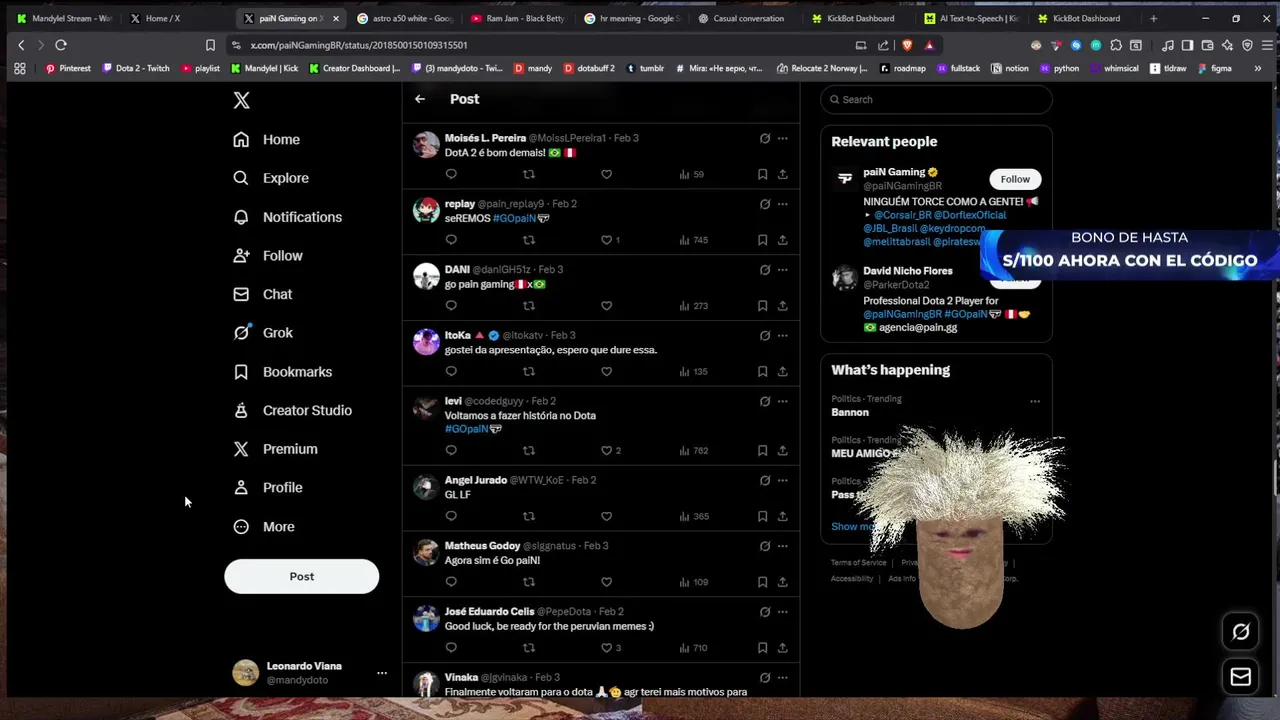Open a new browser tab
The height and width of the screenshot is (720, 1280).
(1153, 18)
